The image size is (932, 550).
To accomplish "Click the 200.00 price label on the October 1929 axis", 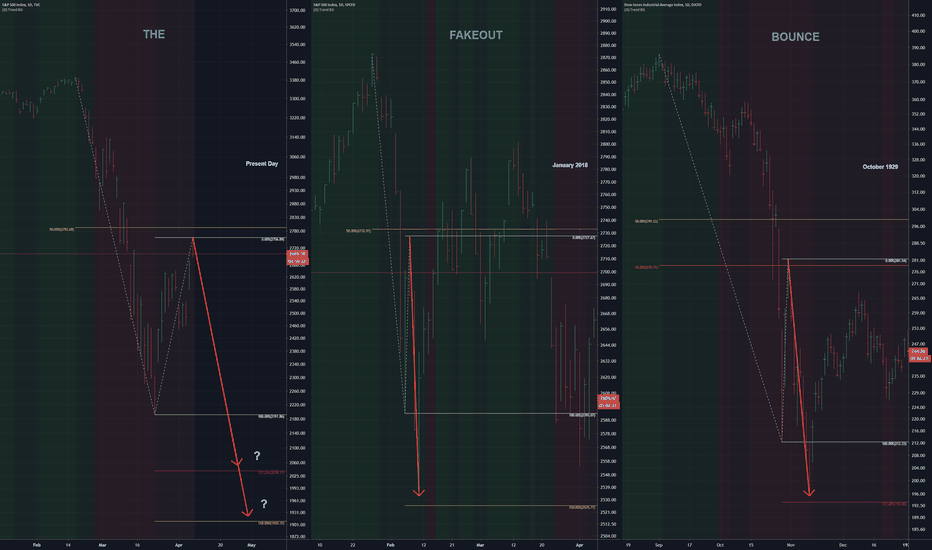I will coord(918,480).
